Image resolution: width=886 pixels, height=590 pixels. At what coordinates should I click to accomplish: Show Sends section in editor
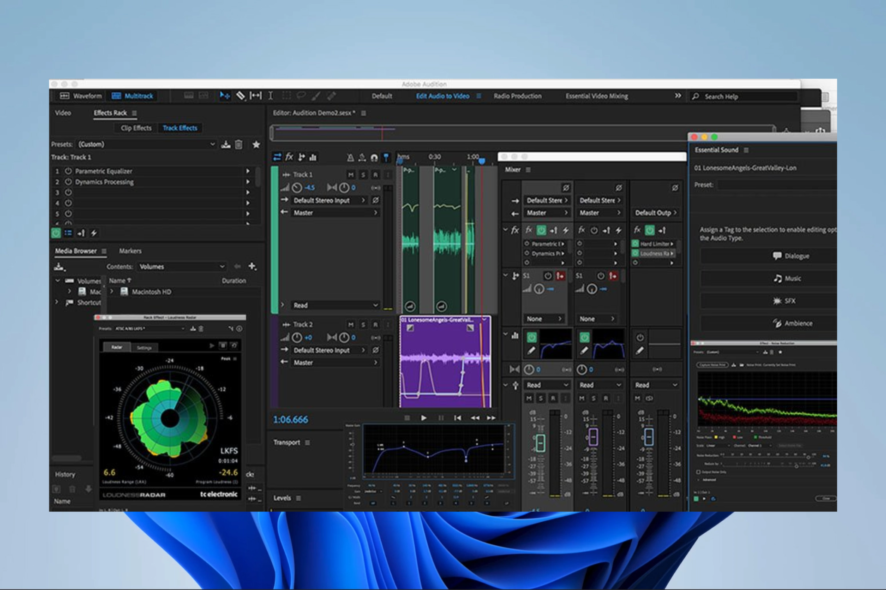[x=301, y=157]
